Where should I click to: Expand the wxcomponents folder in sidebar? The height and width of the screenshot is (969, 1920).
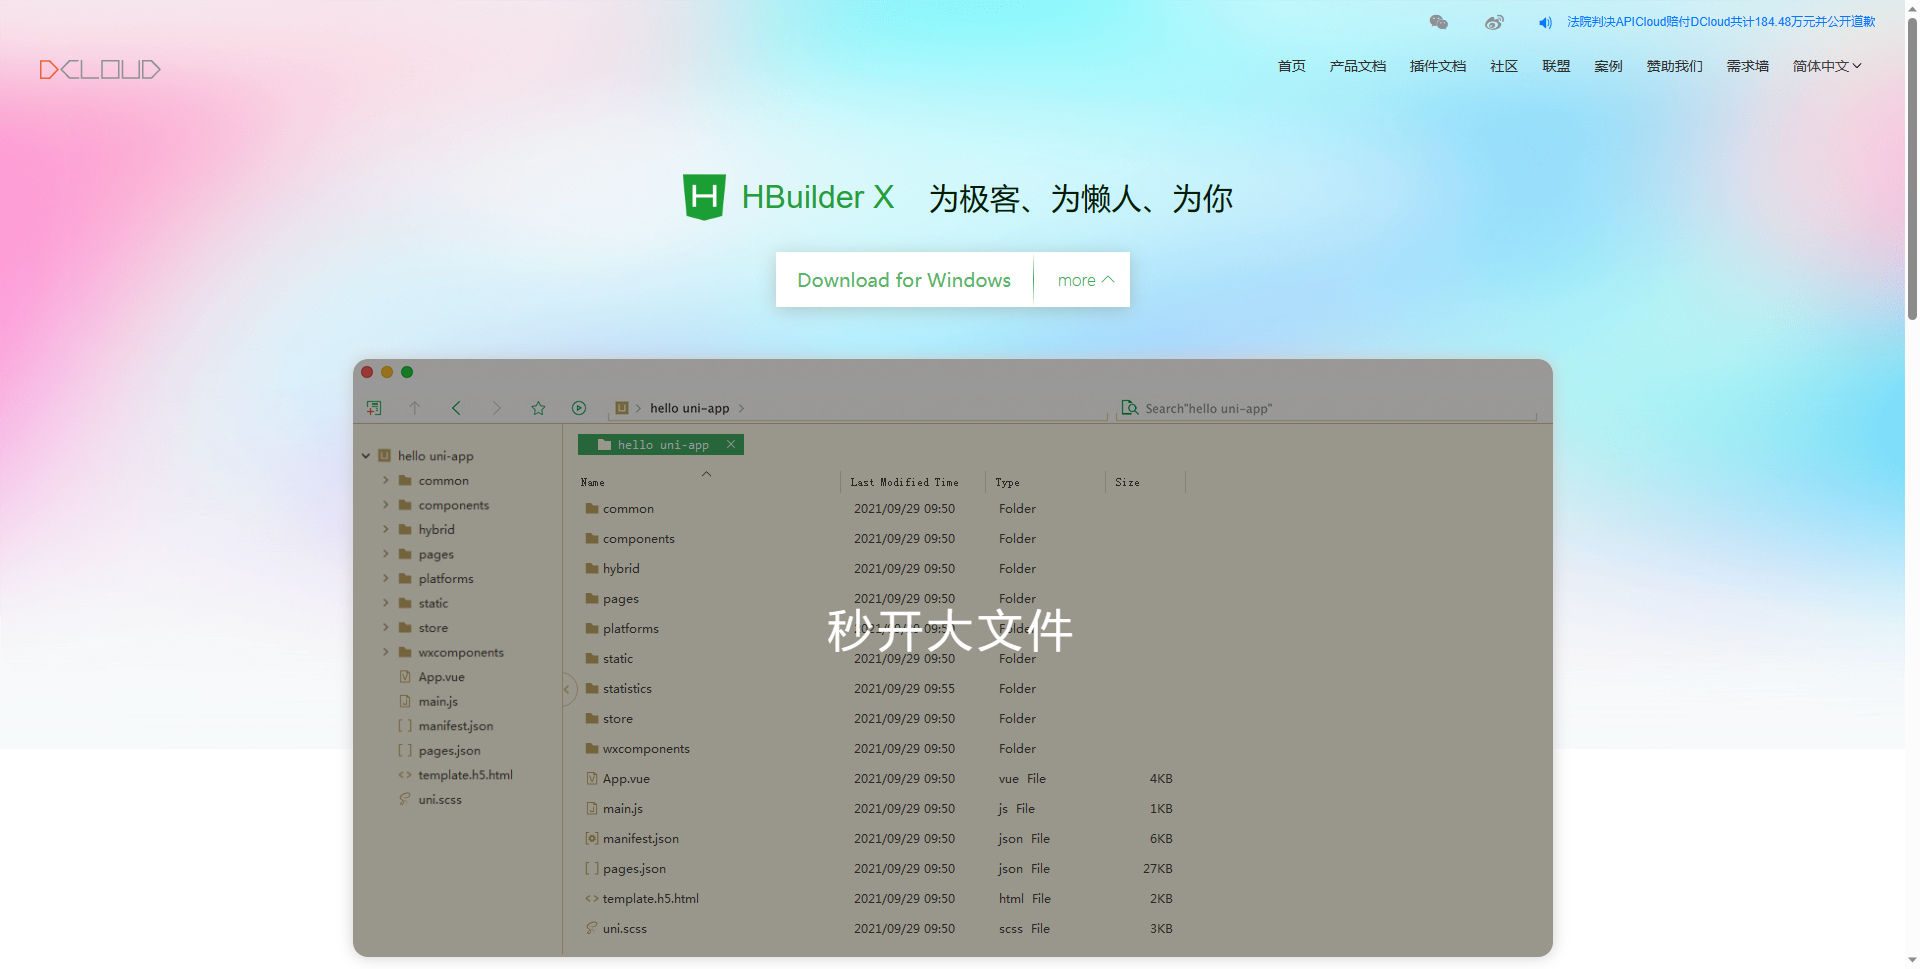[385, 652]
